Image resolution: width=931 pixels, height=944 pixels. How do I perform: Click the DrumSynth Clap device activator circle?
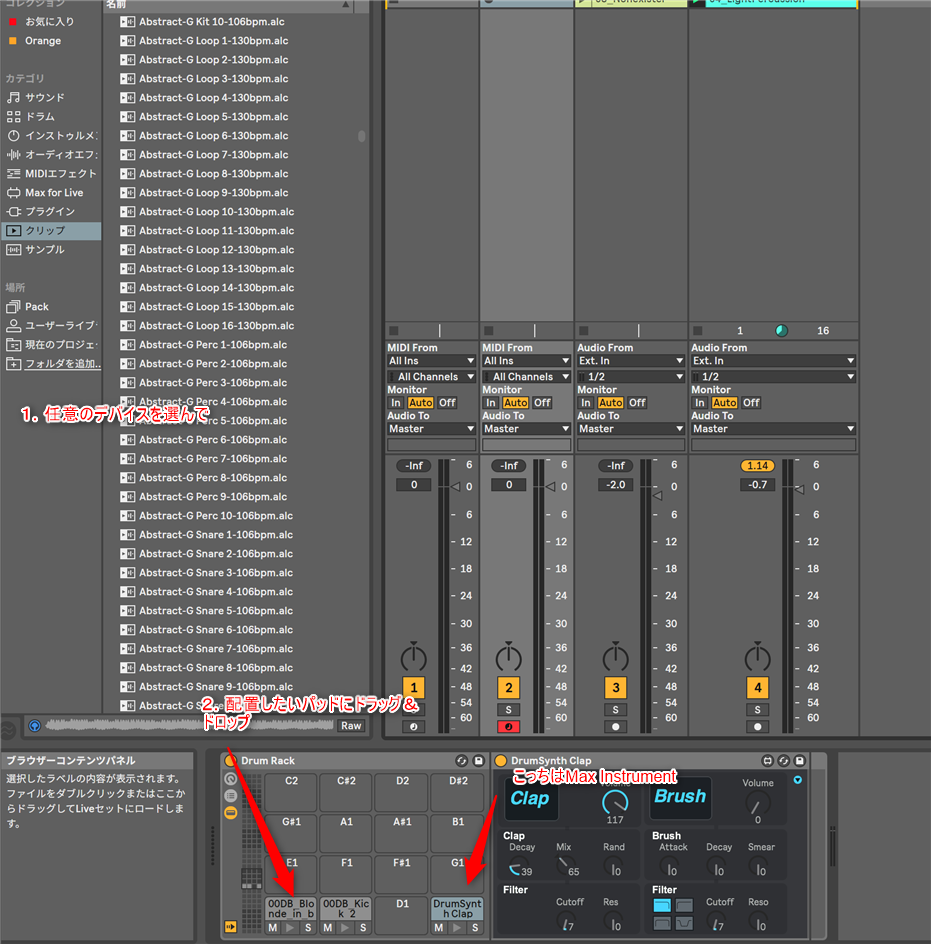pyautogui.click(x=501, y=761)
